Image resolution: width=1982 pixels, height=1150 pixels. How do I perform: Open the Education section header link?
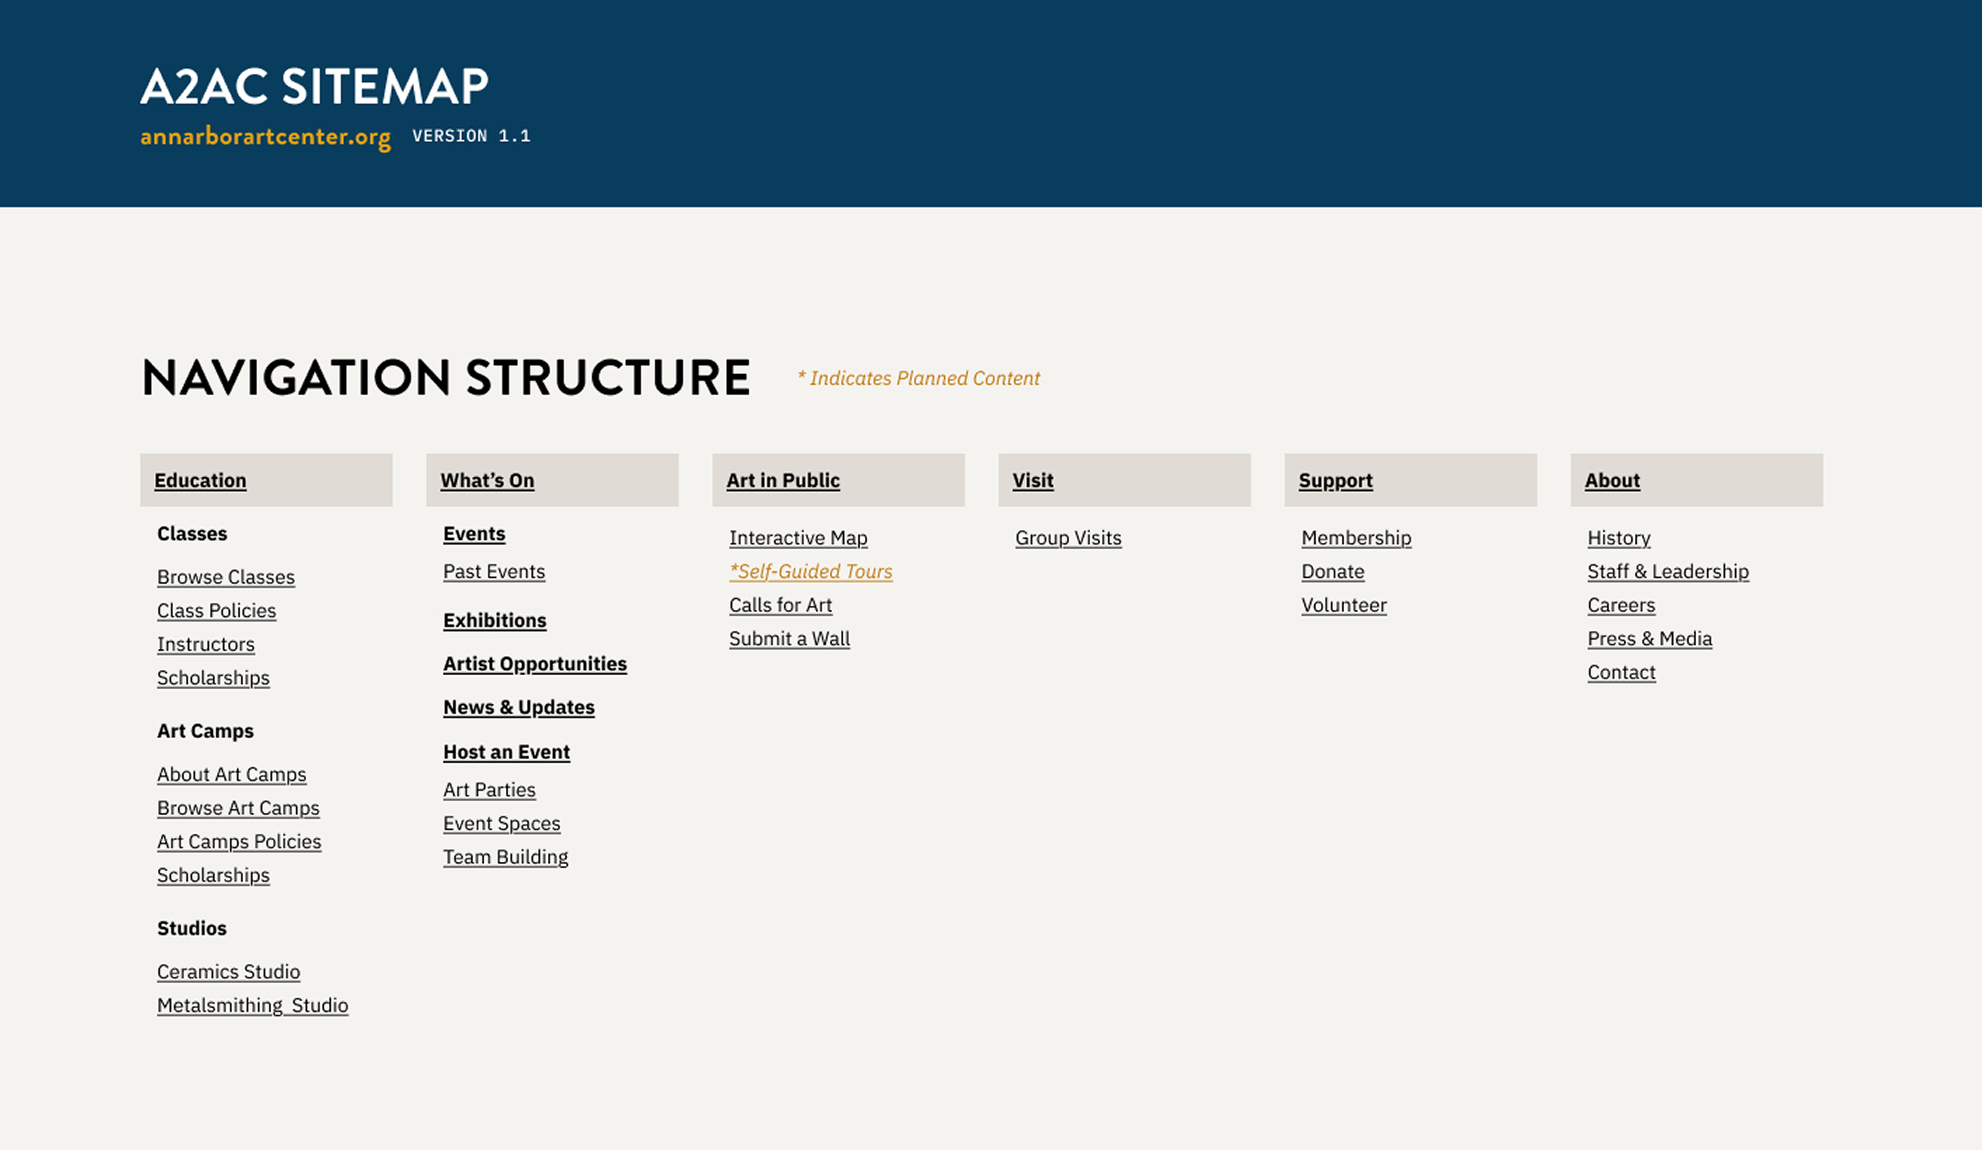(x=200, y=480)
